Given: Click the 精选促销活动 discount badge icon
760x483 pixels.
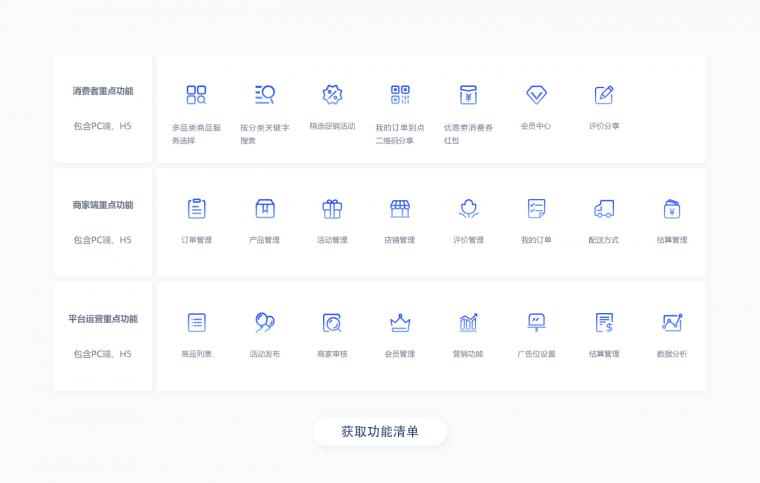Looking at the screenshot, I should point(332,95).
